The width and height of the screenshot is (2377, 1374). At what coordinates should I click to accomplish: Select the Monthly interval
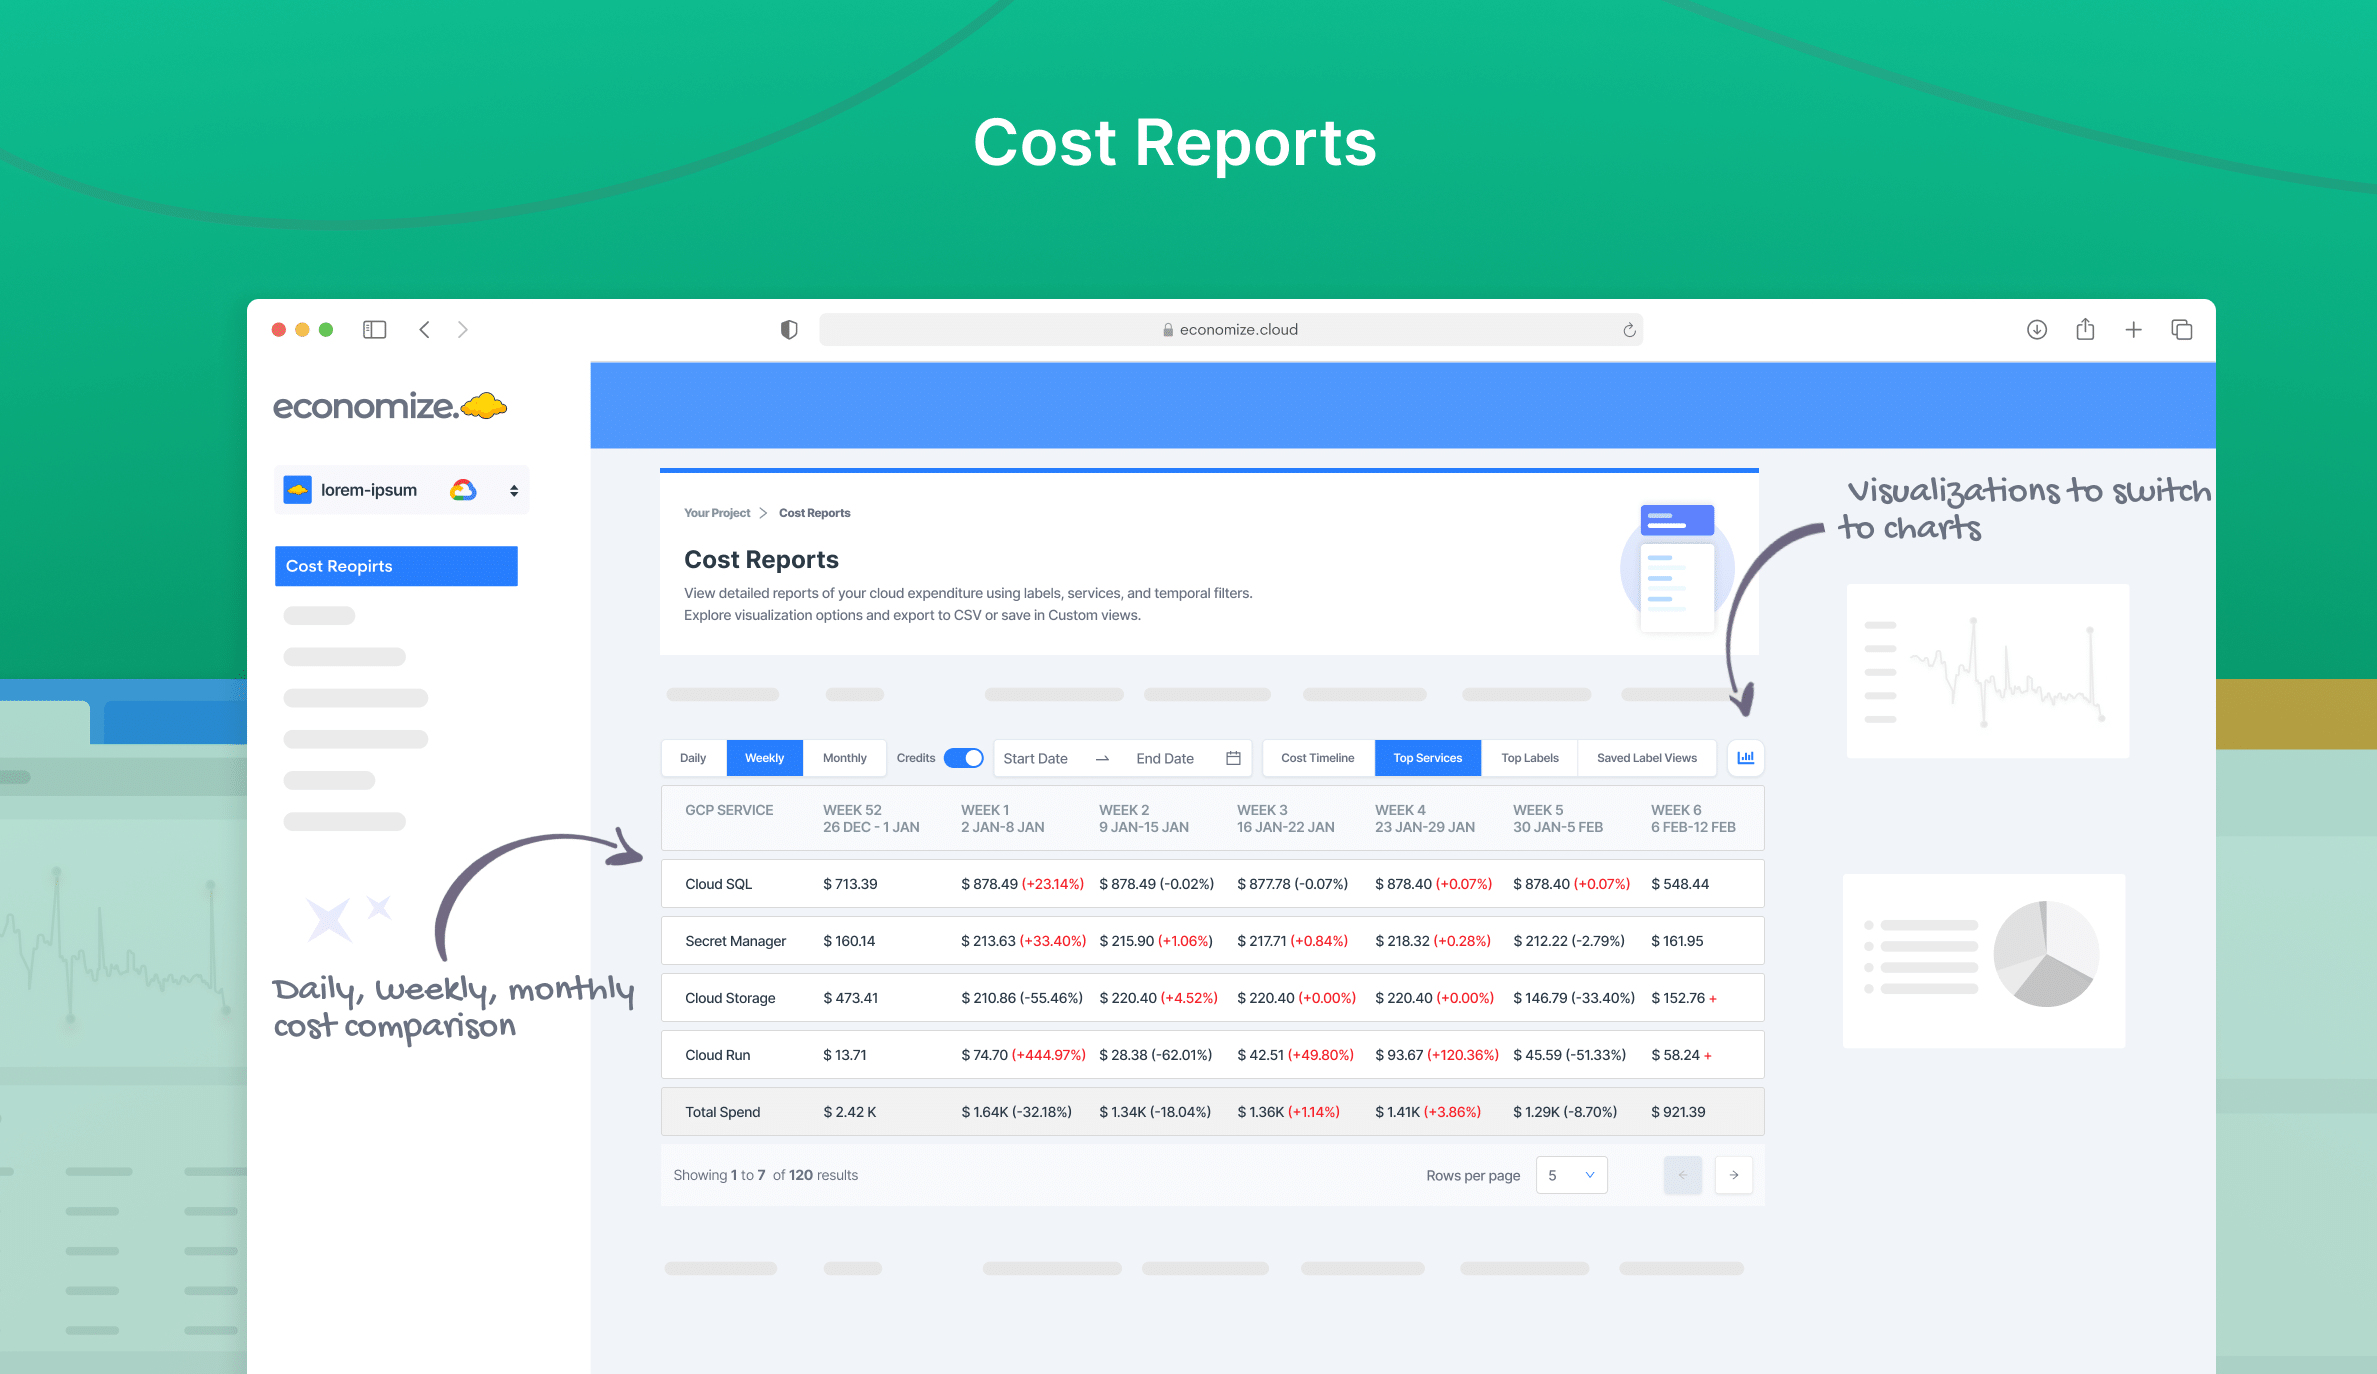tap(844, 758)
